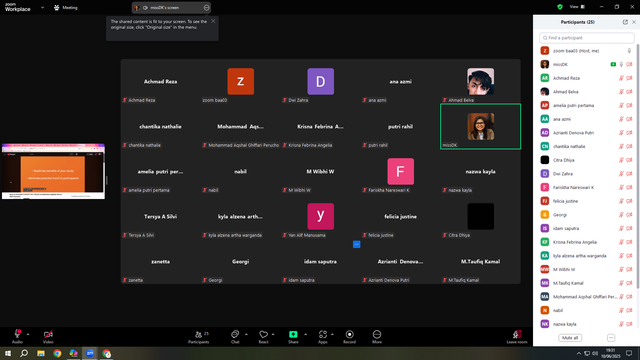Open the Apps icon

tap(322, 334)
